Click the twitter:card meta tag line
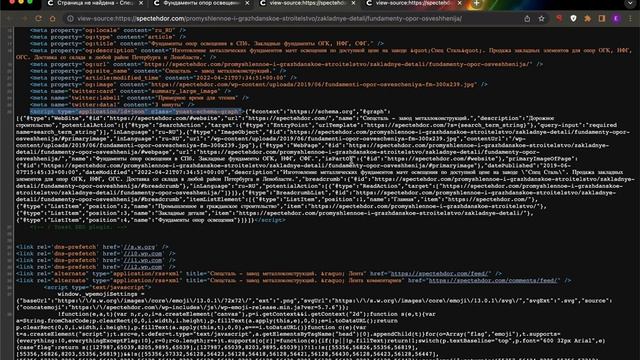Screen dimensions: 640x360 click(130, 91)
